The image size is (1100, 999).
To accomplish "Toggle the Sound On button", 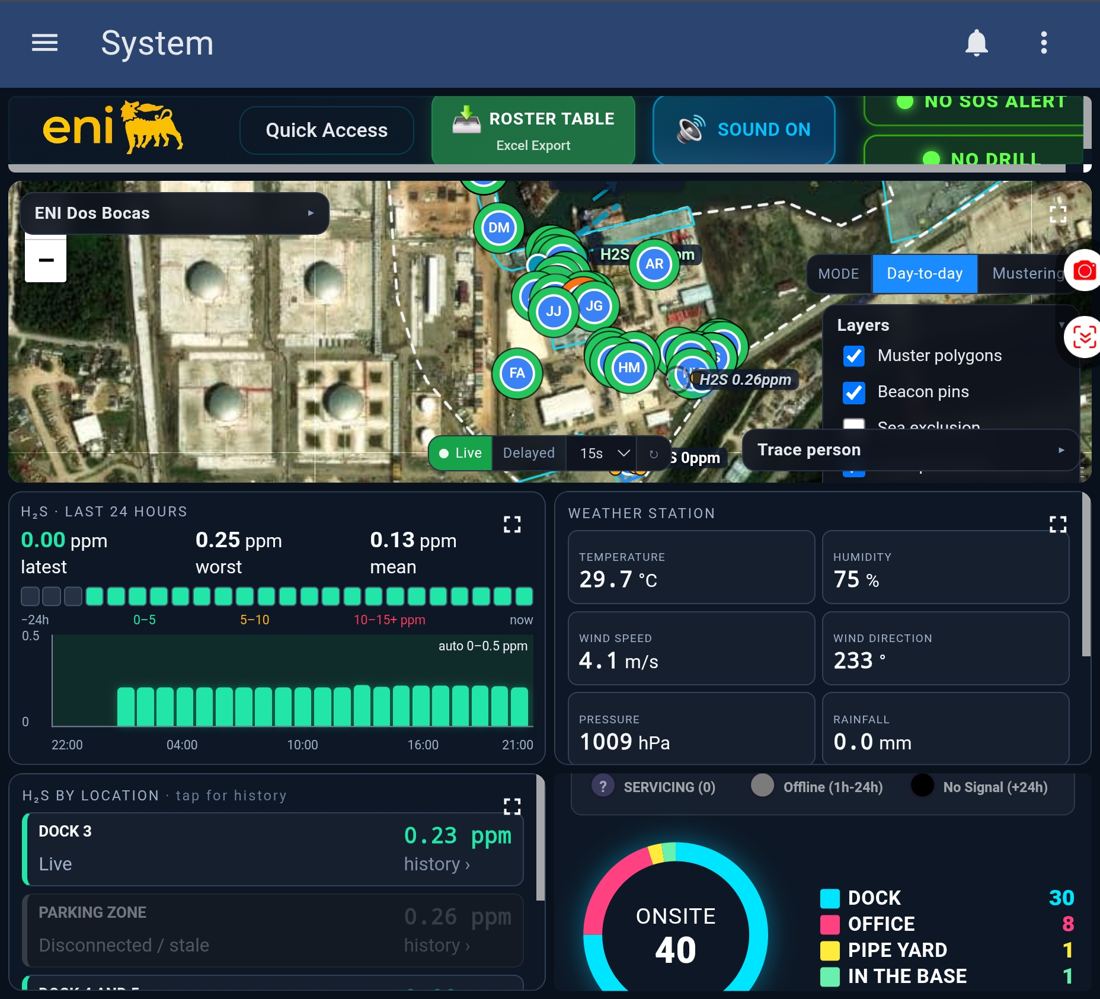I will pos(744,130).
